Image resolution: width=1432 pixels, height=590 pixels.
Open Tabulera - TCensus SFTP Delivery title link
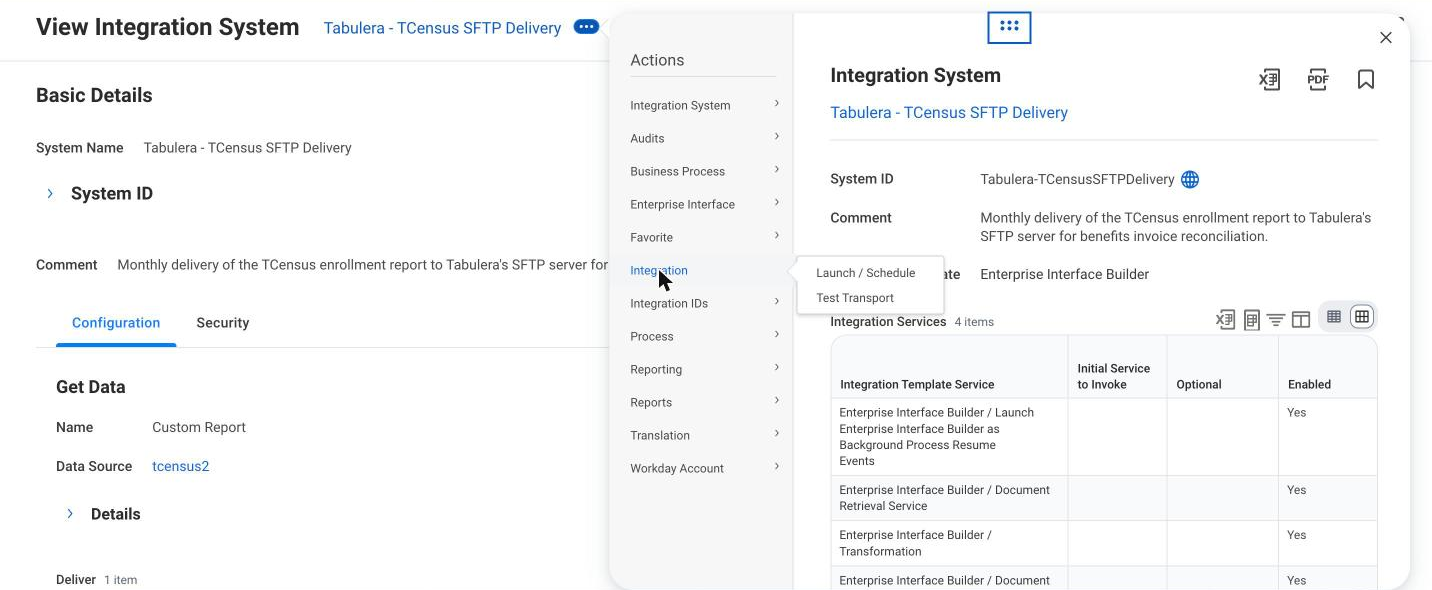[x=442, y=28]
